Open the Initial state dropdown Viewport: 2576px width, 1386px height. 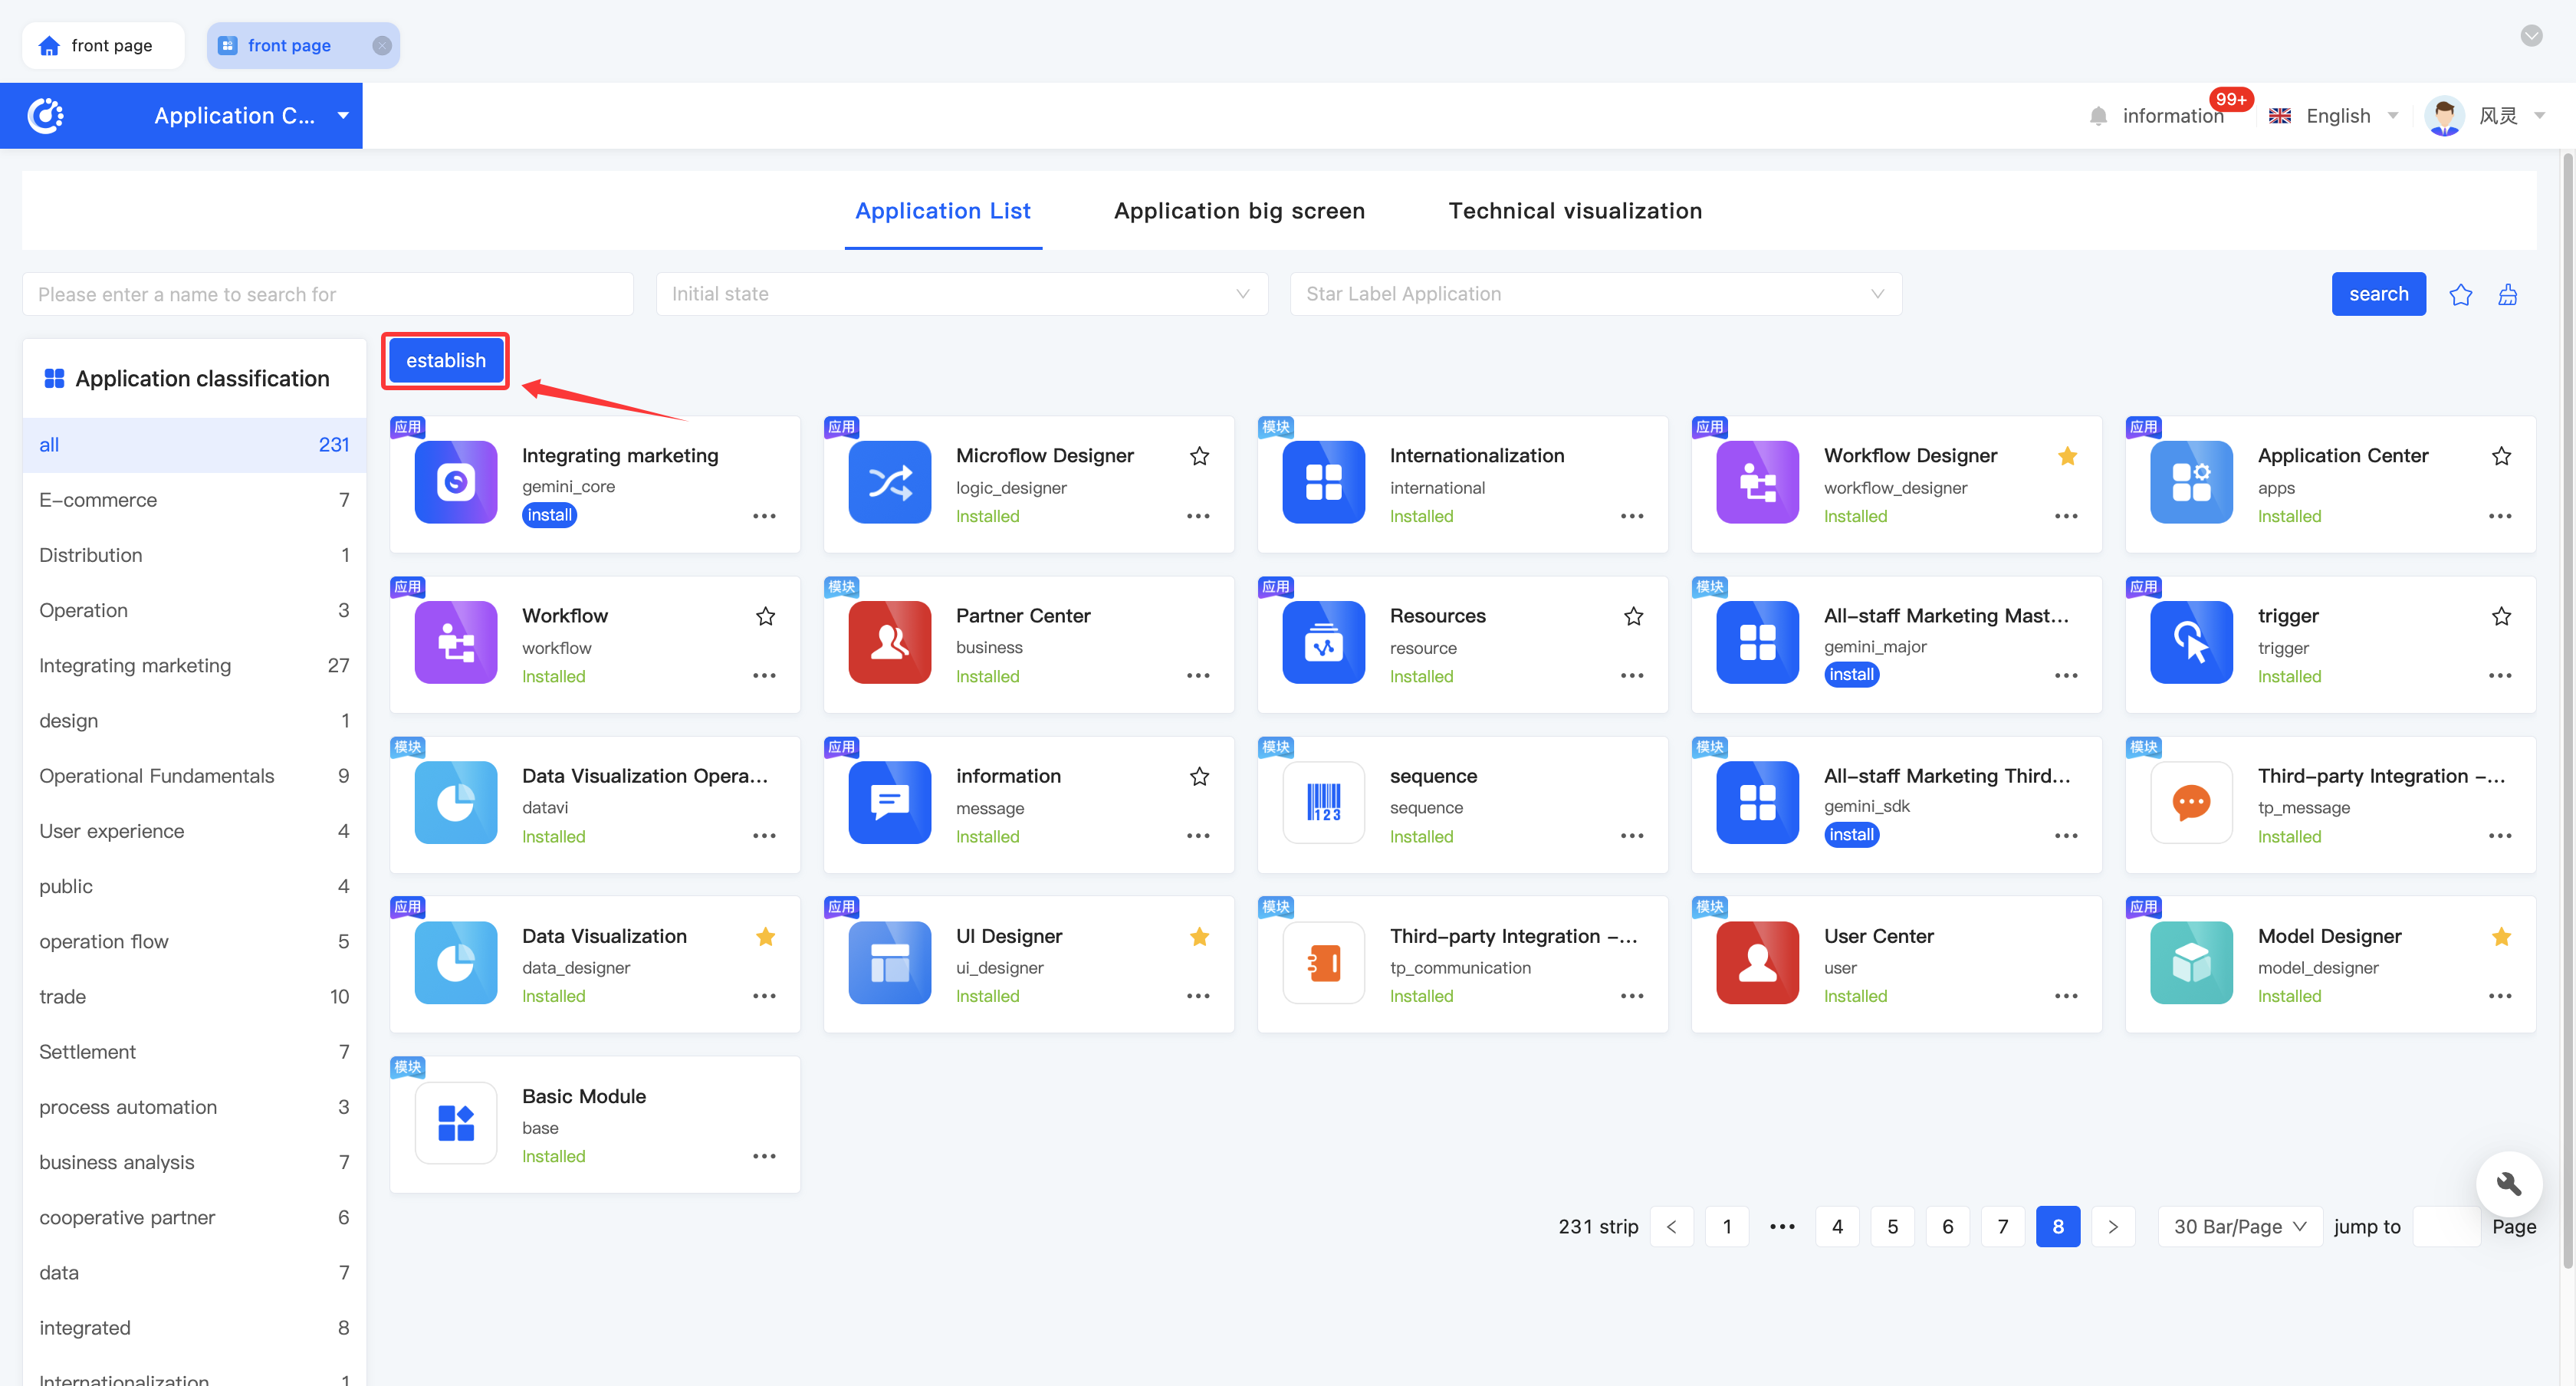(x=961, y=294)
